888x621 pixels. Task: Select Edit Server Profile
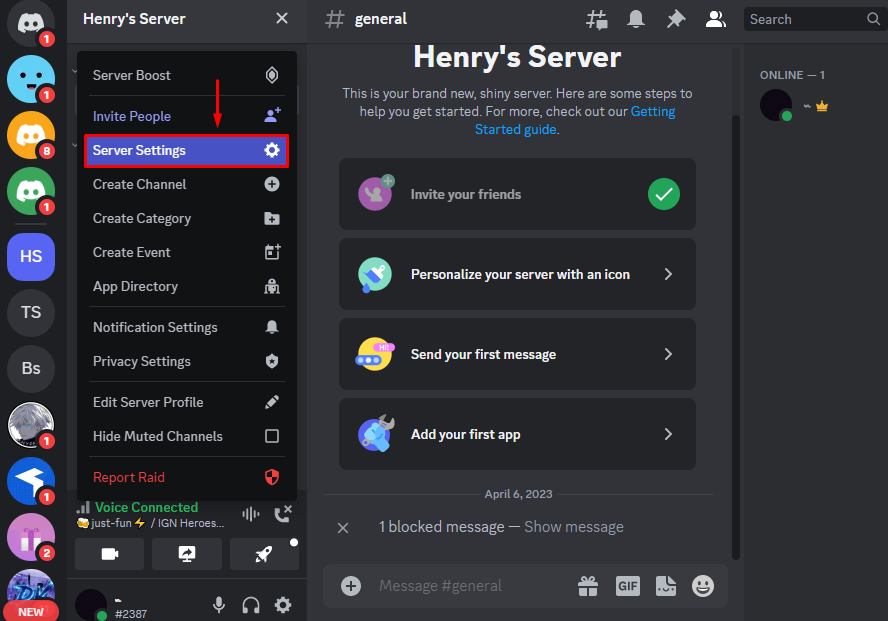click(186, 402)
